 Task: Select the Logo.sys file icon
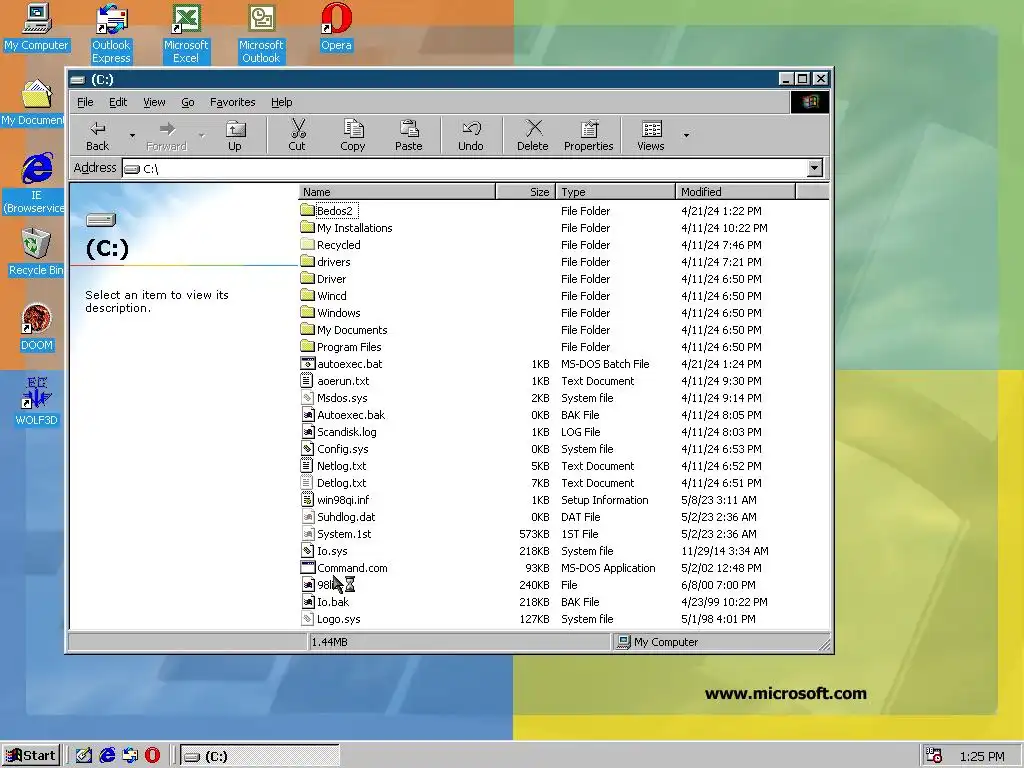[x=308, y=618]
